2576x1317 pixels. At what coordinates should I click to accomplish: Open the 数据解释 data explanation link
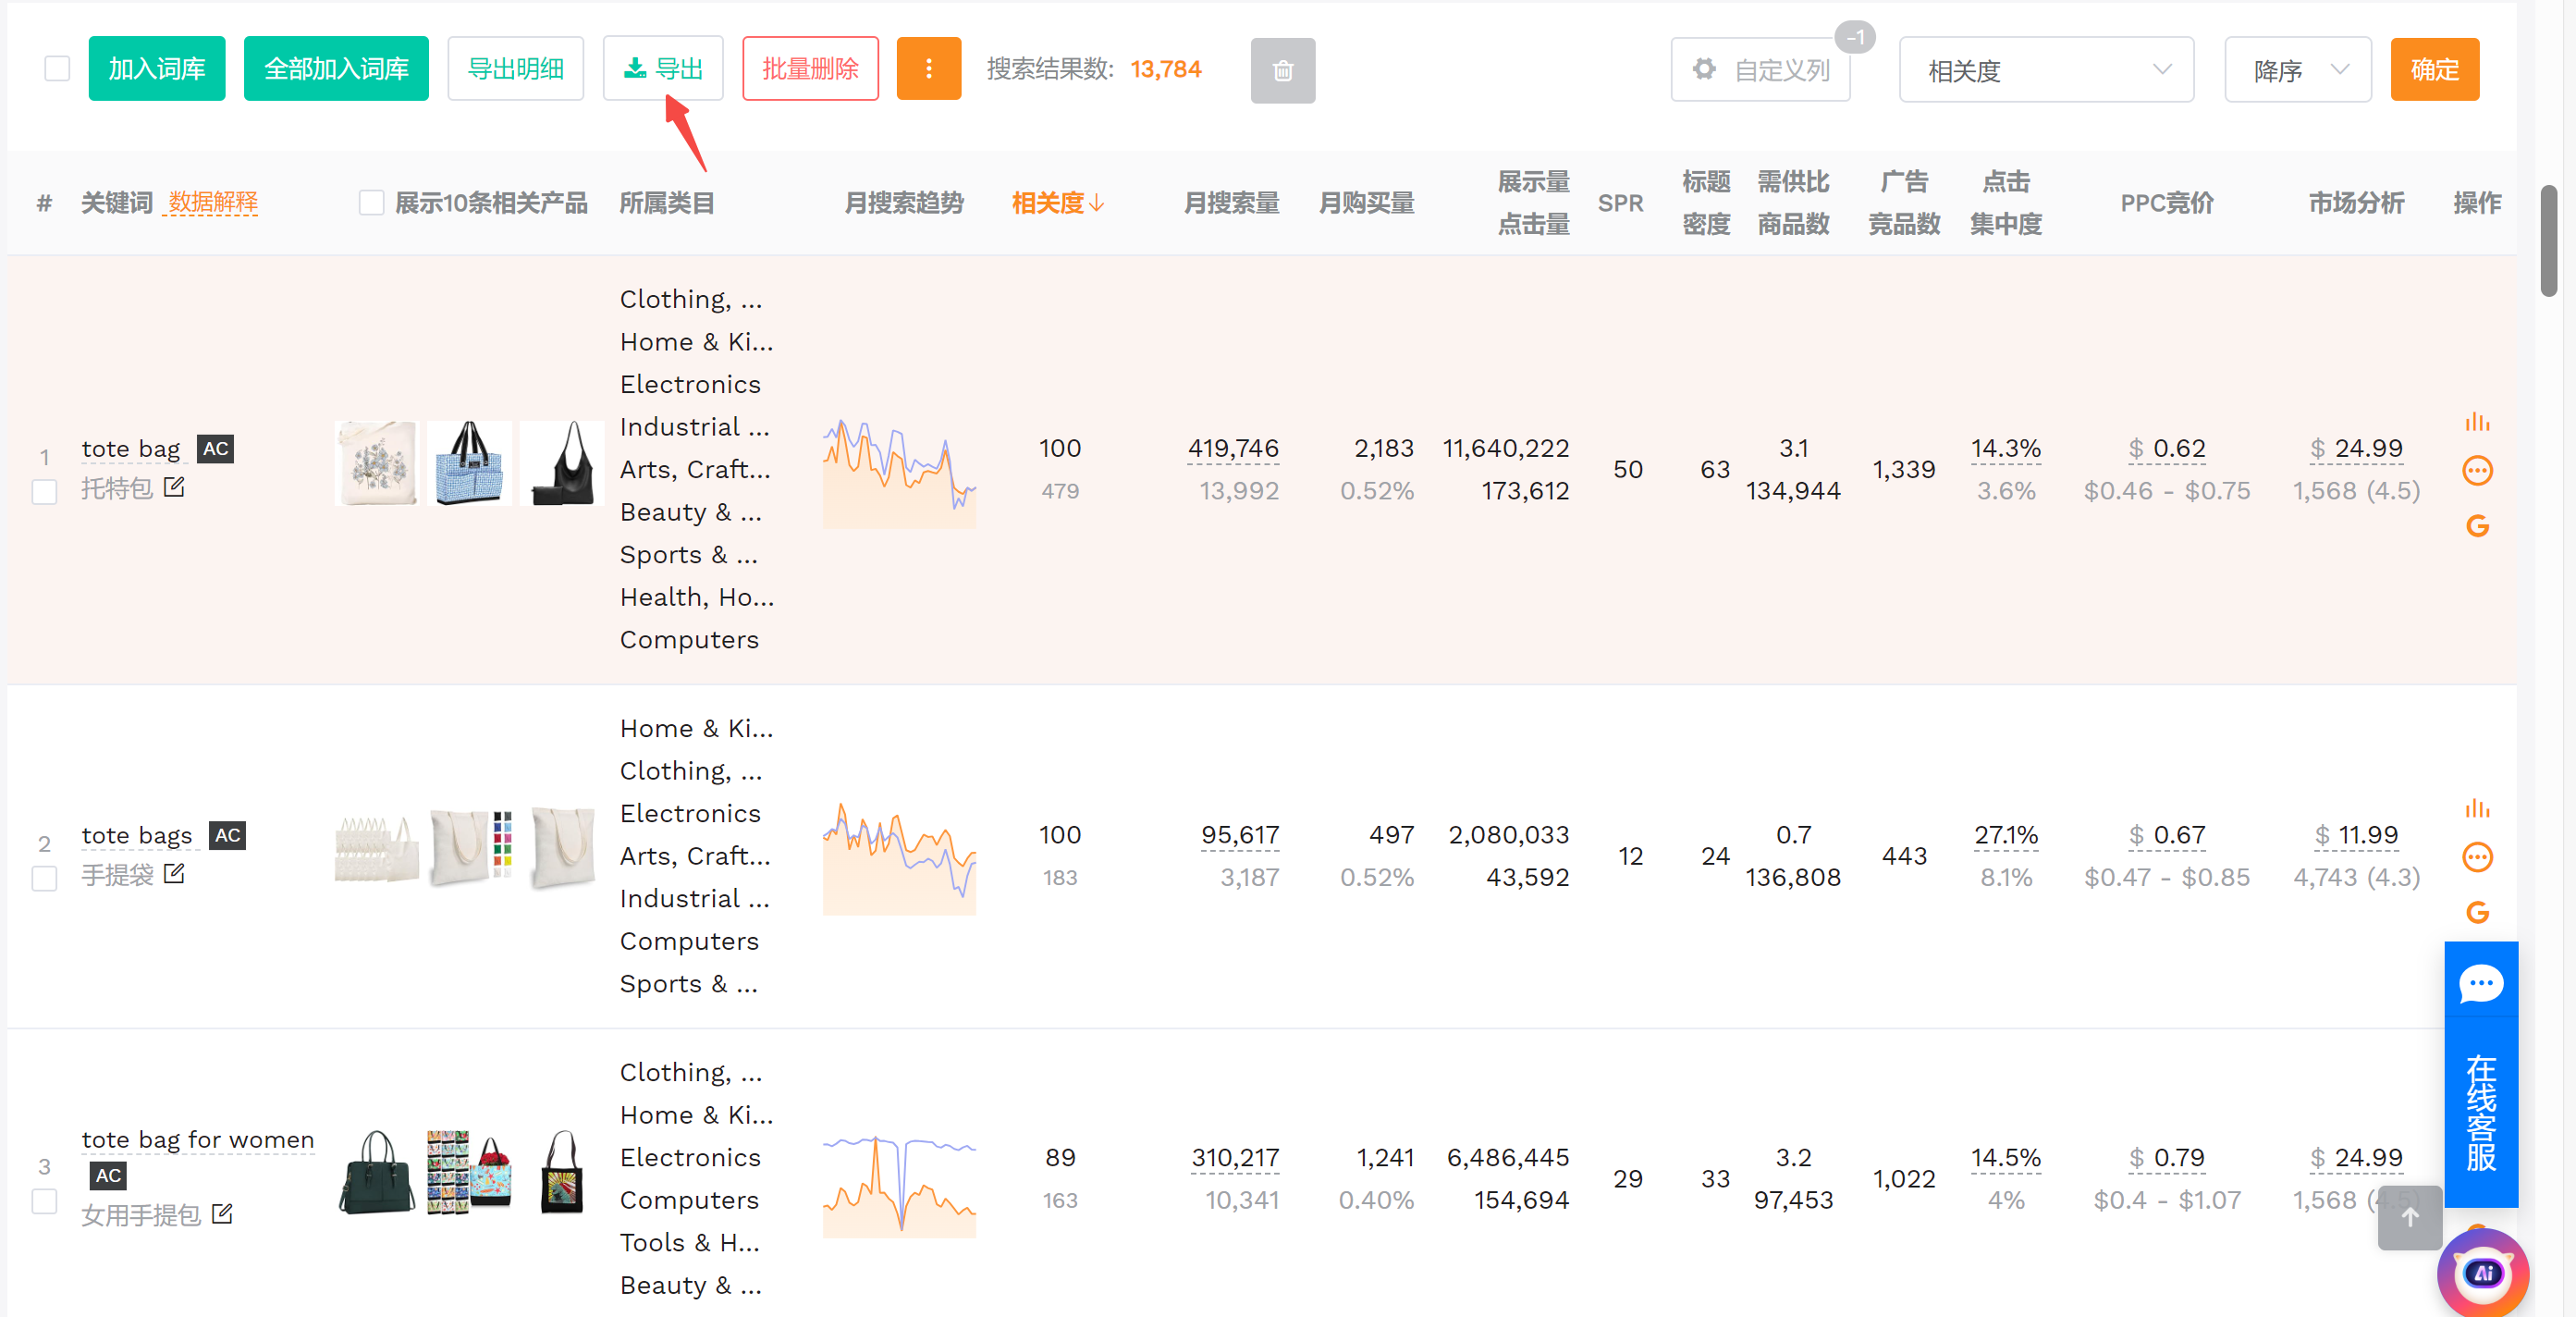click(x=213, y=203)
